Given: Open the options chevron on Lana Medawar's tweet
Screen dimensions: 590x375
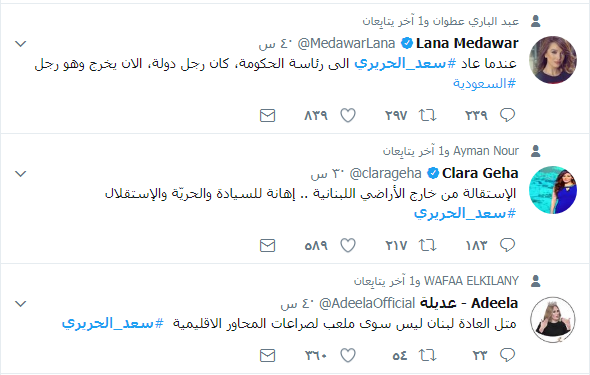Looking at the screenshot, I should click(x=20, y=44).
